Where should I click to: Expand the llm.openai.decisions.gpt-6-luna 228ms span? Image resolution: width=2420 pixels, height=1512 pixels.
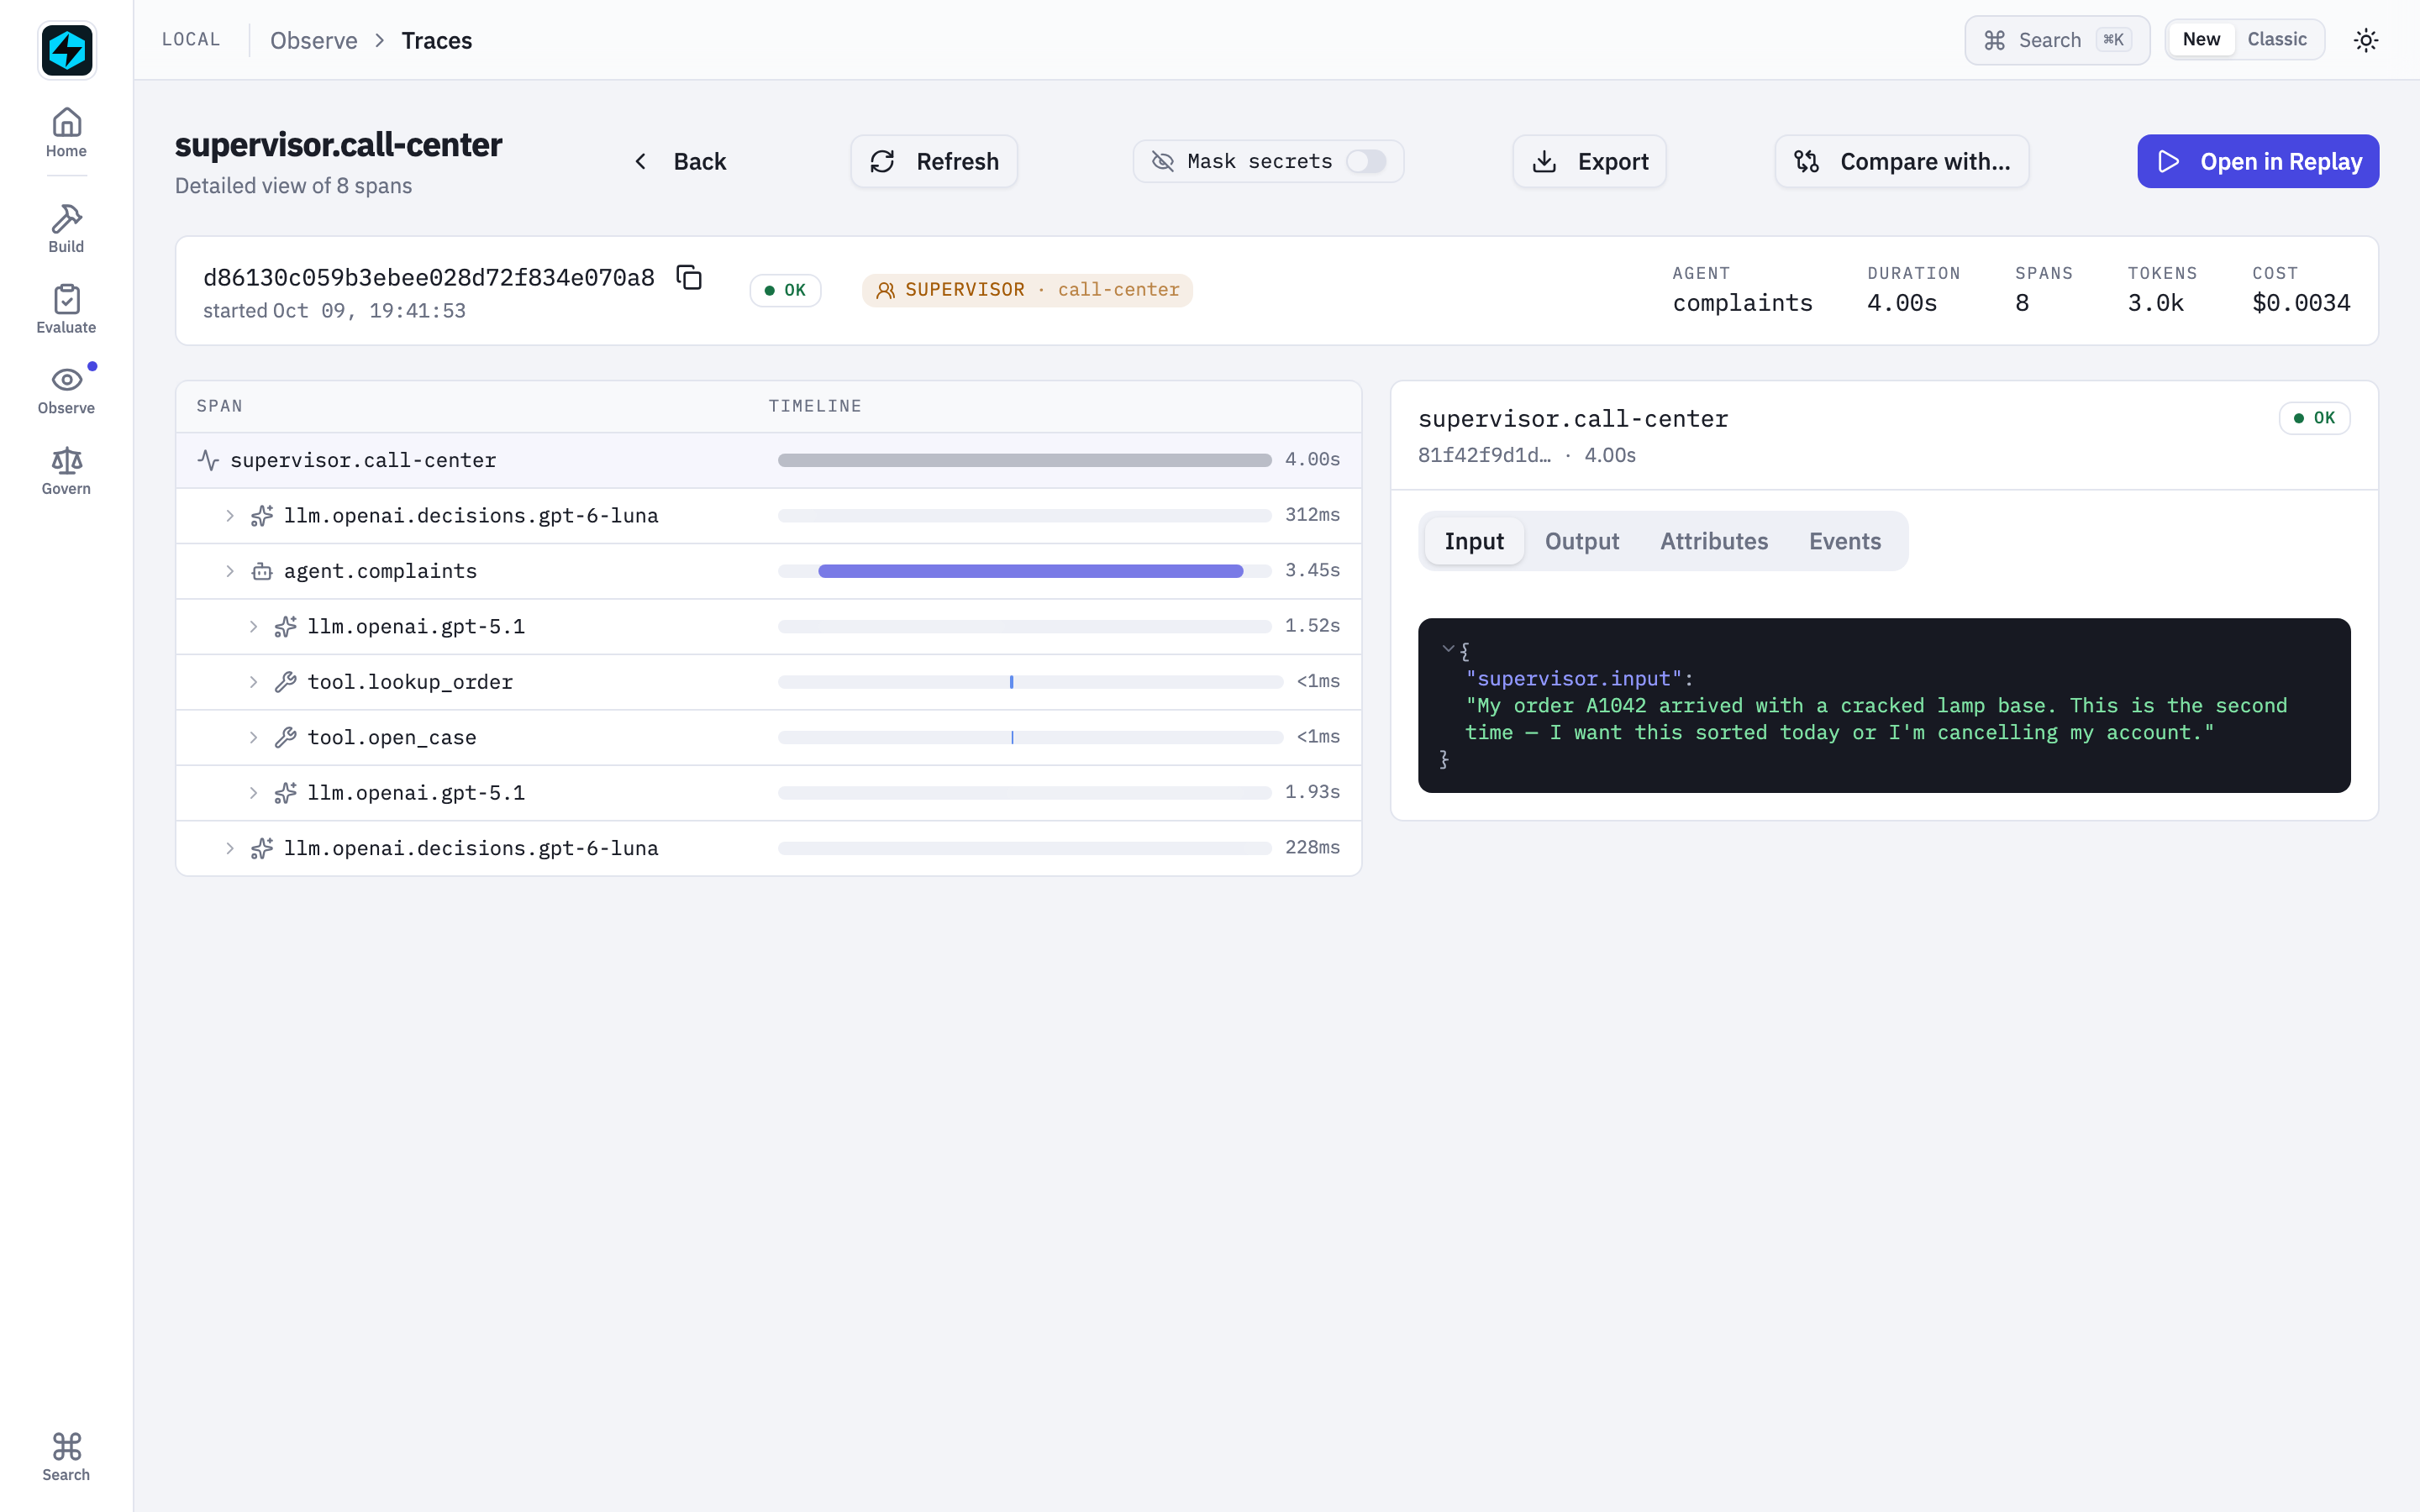pos(230,848)
